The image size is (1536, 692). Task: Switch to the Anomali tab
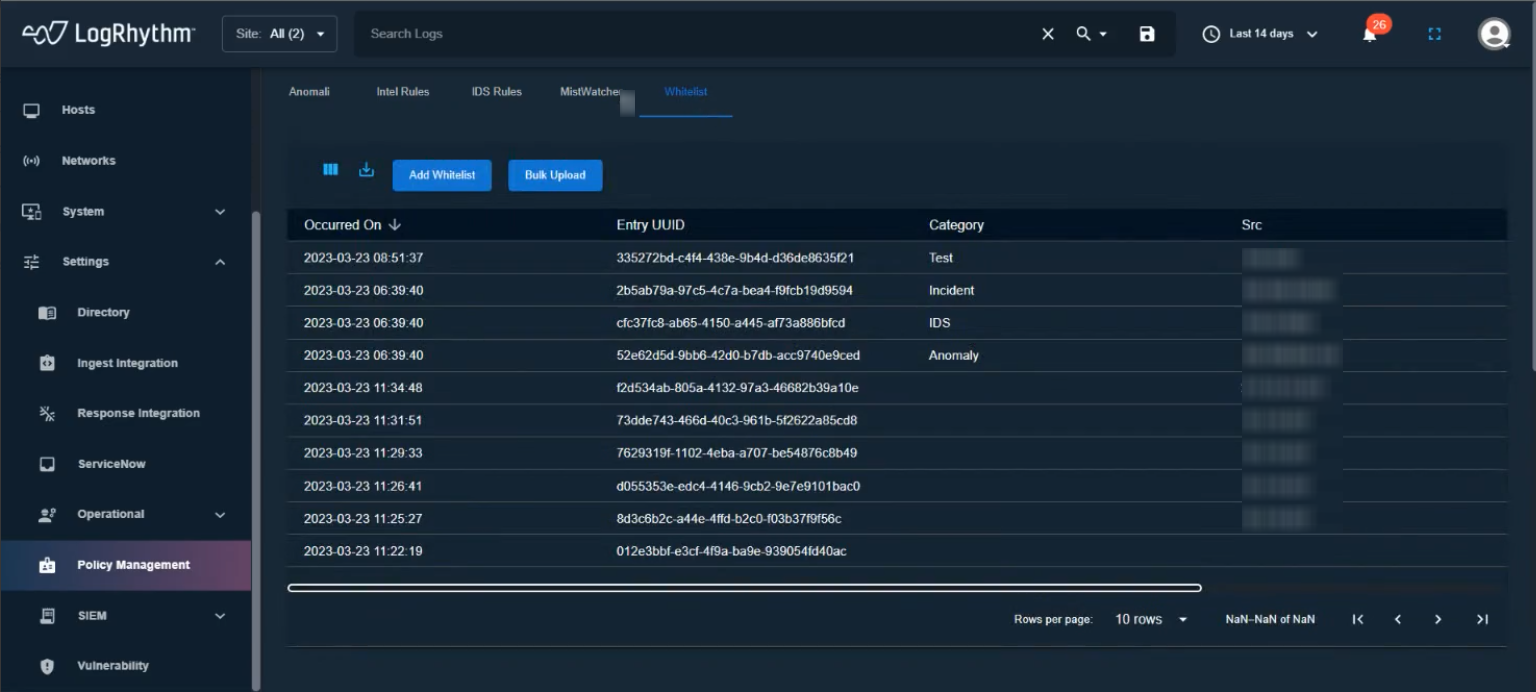(309, 92)
